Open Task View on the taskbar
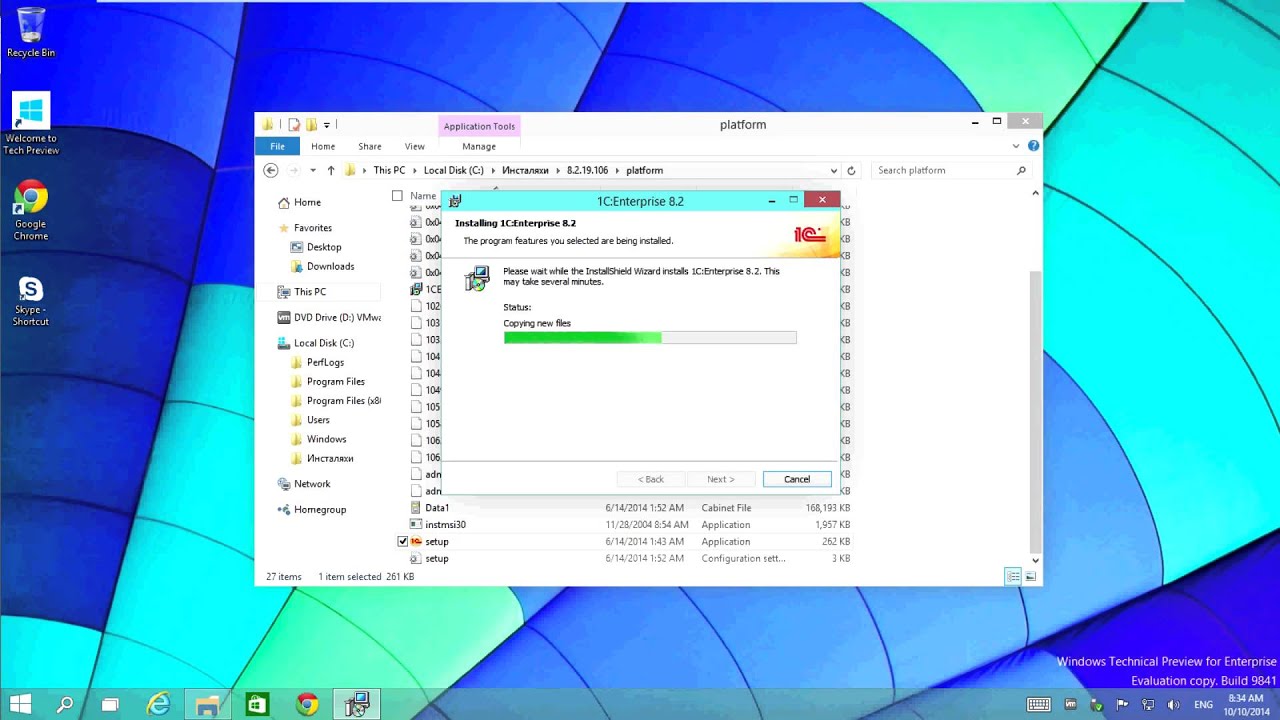 coord(110,705)
